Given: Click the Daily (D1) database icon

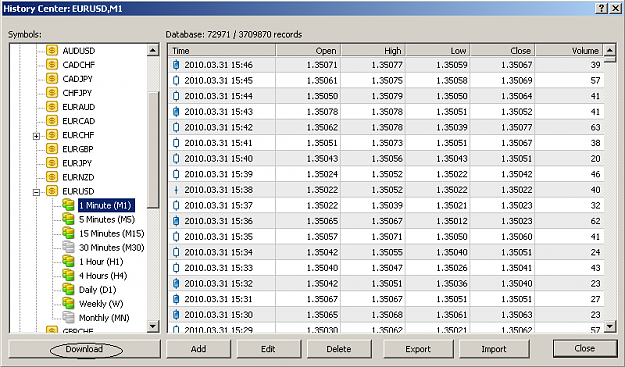Looking at the screenshot, I should (x=68, y=289).
